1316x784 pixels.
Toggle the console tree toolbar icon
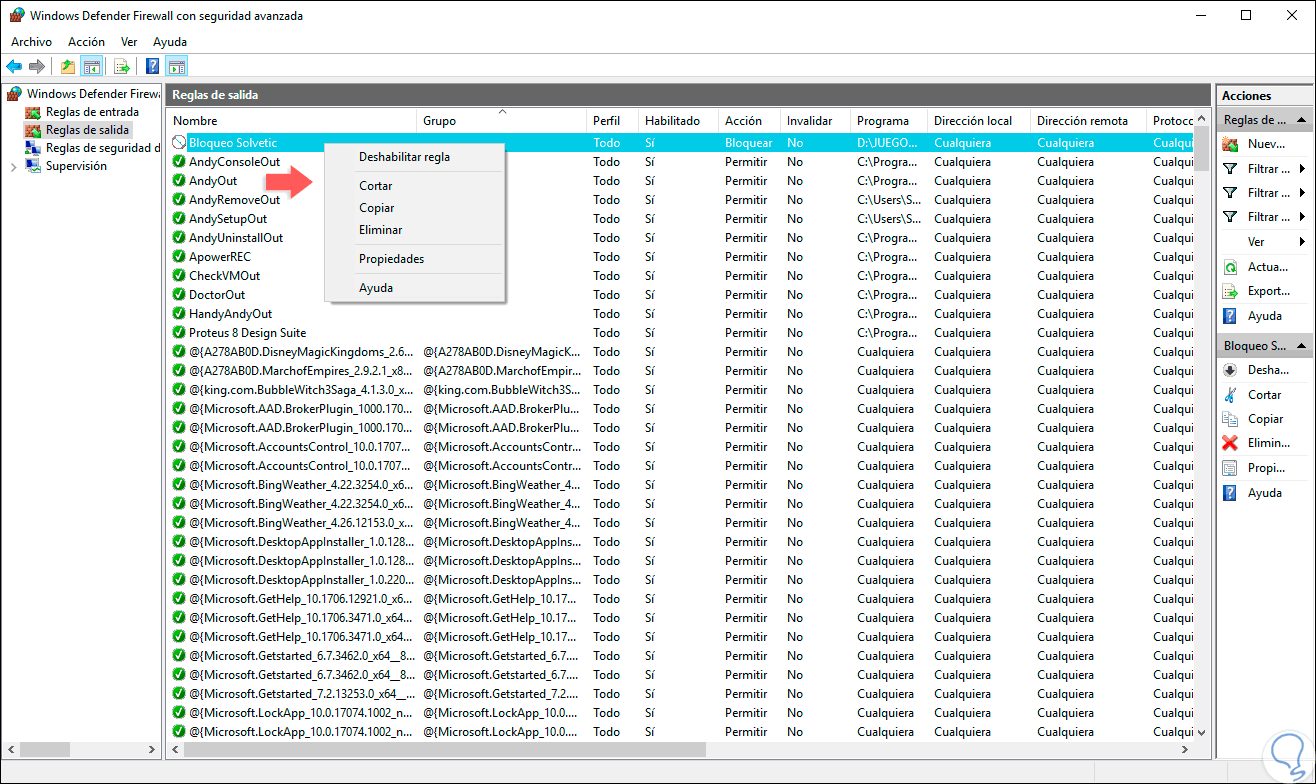[91, 67]
